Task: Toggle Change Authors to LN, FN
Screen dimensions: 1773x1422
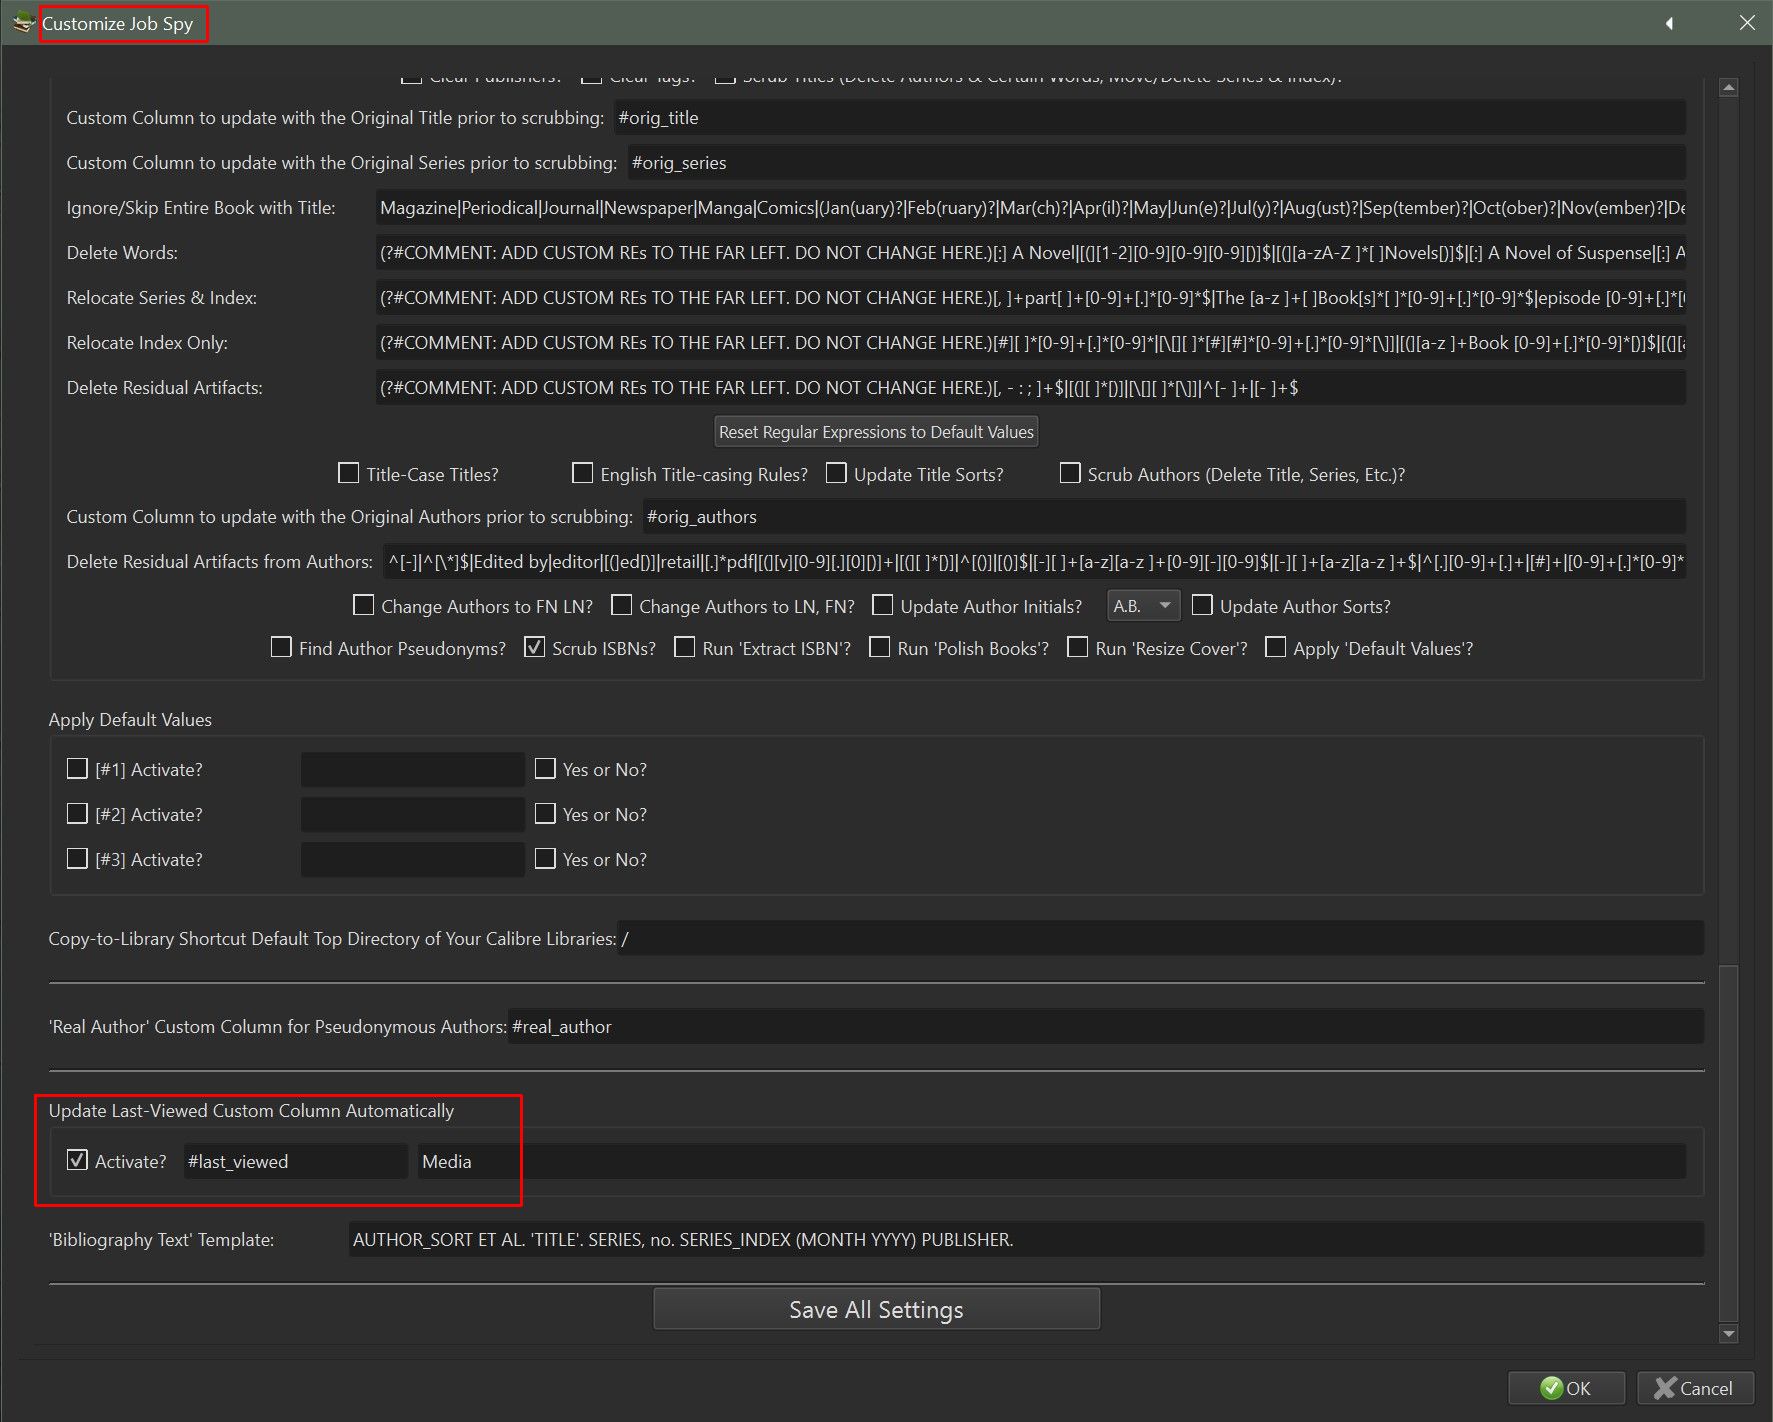Action: click(622, 606)
